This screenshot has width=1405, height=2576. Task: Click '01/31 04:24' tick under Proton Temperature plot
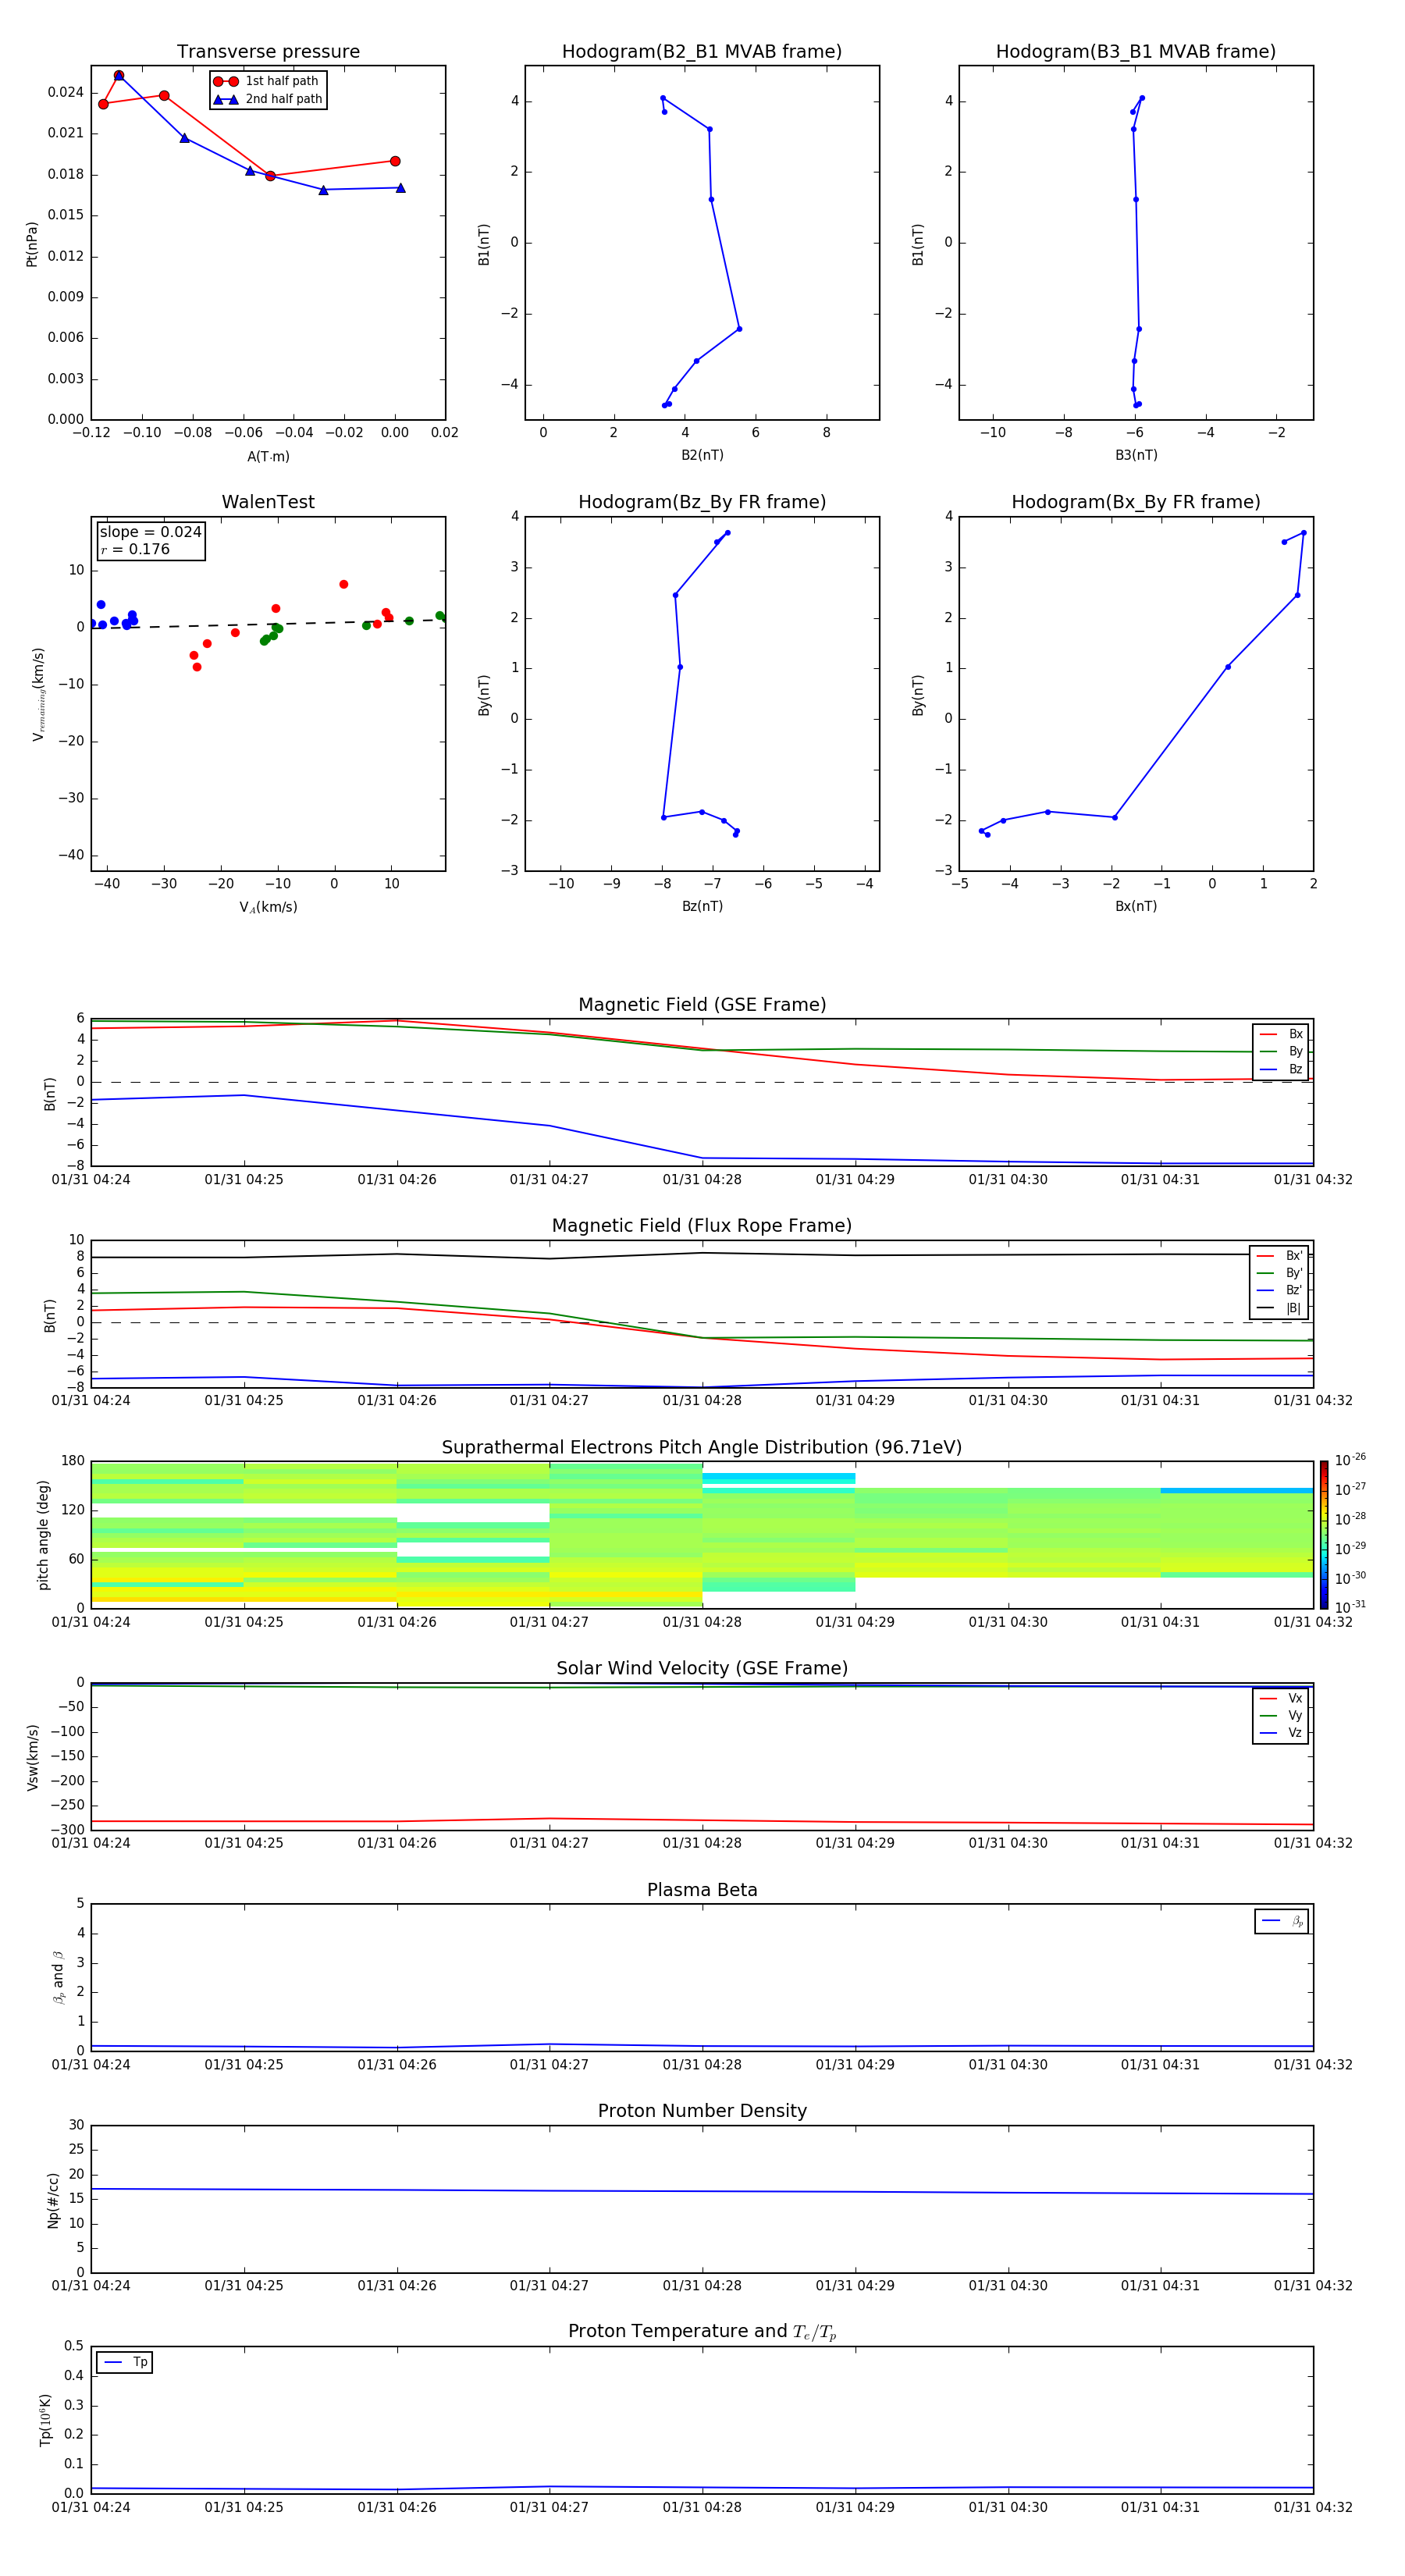click(x=91, y=2507)
